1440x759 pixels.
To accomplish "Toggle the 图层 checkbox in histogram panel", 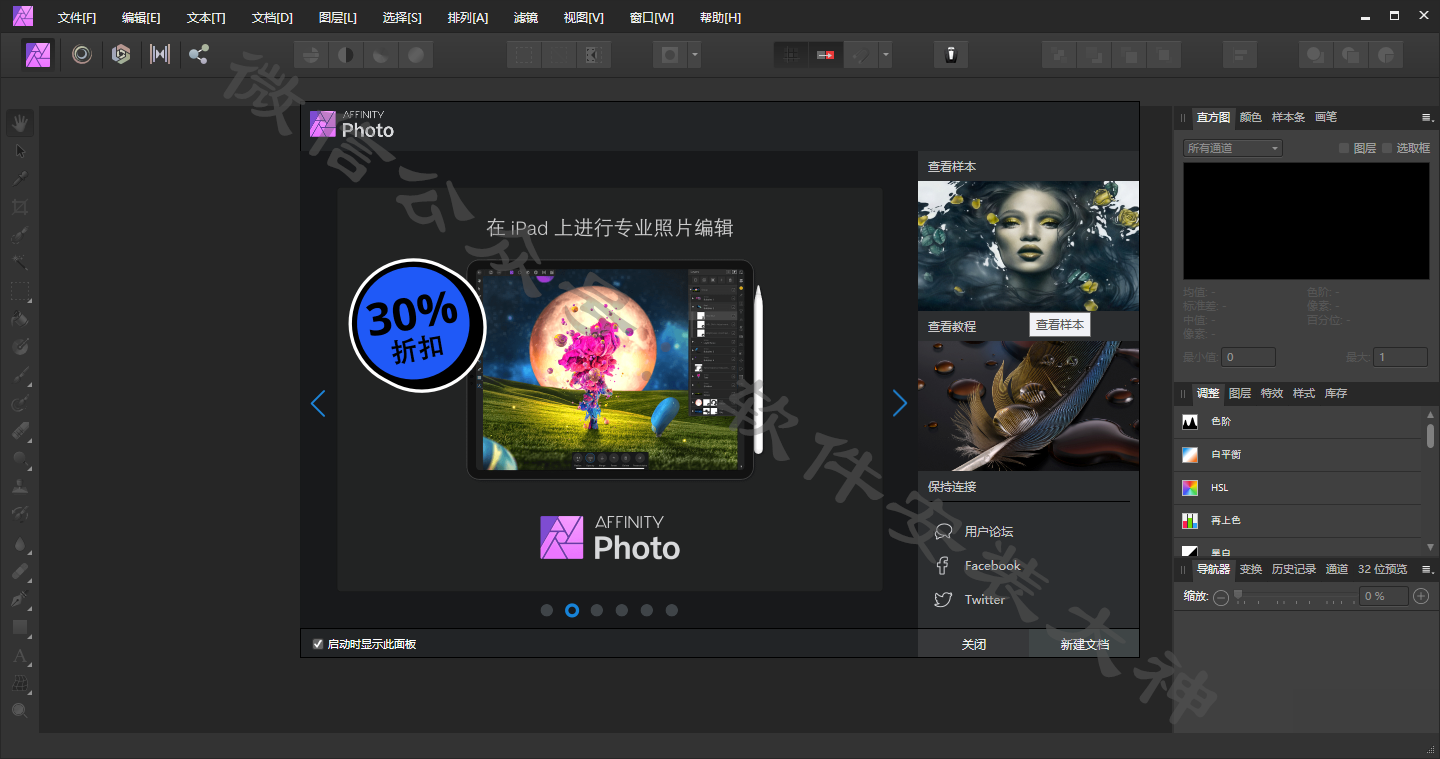I will 1344,148.
